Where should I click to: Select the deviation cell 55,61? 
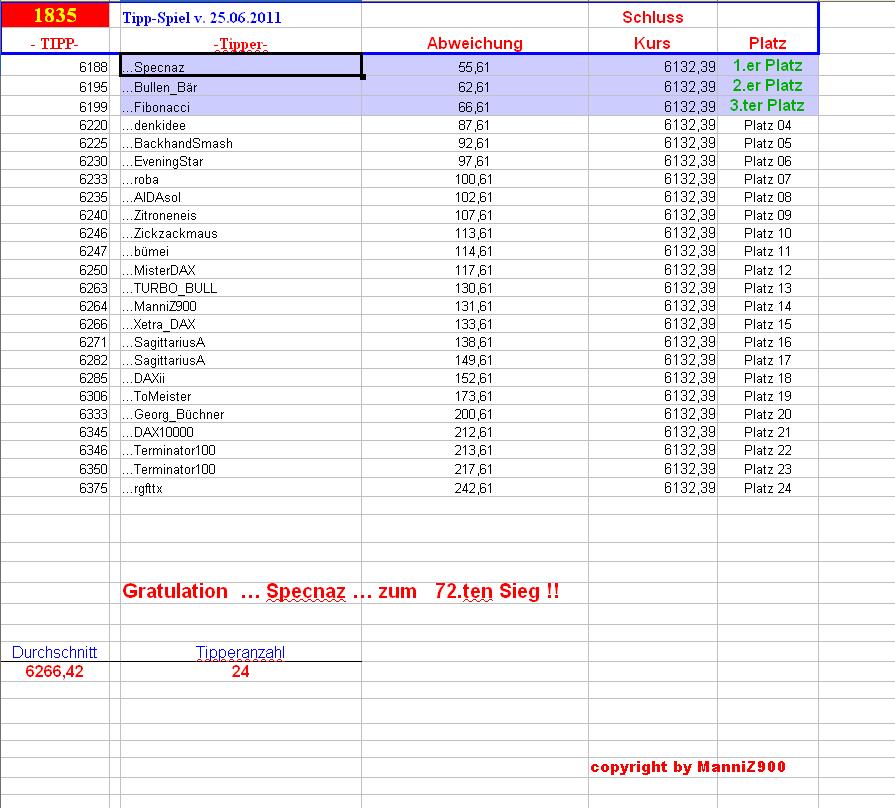pyautogui.click(x=474, y=67)
